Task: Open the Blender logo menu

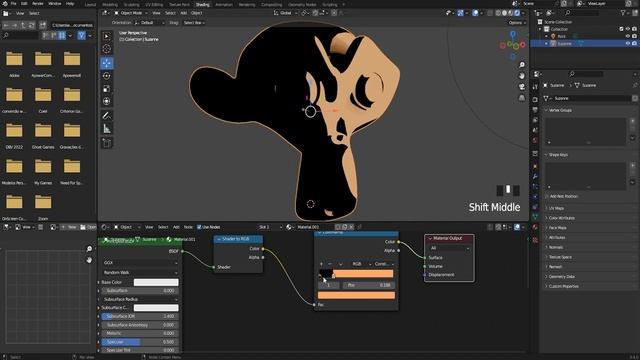Action: (x=4, y=4)
